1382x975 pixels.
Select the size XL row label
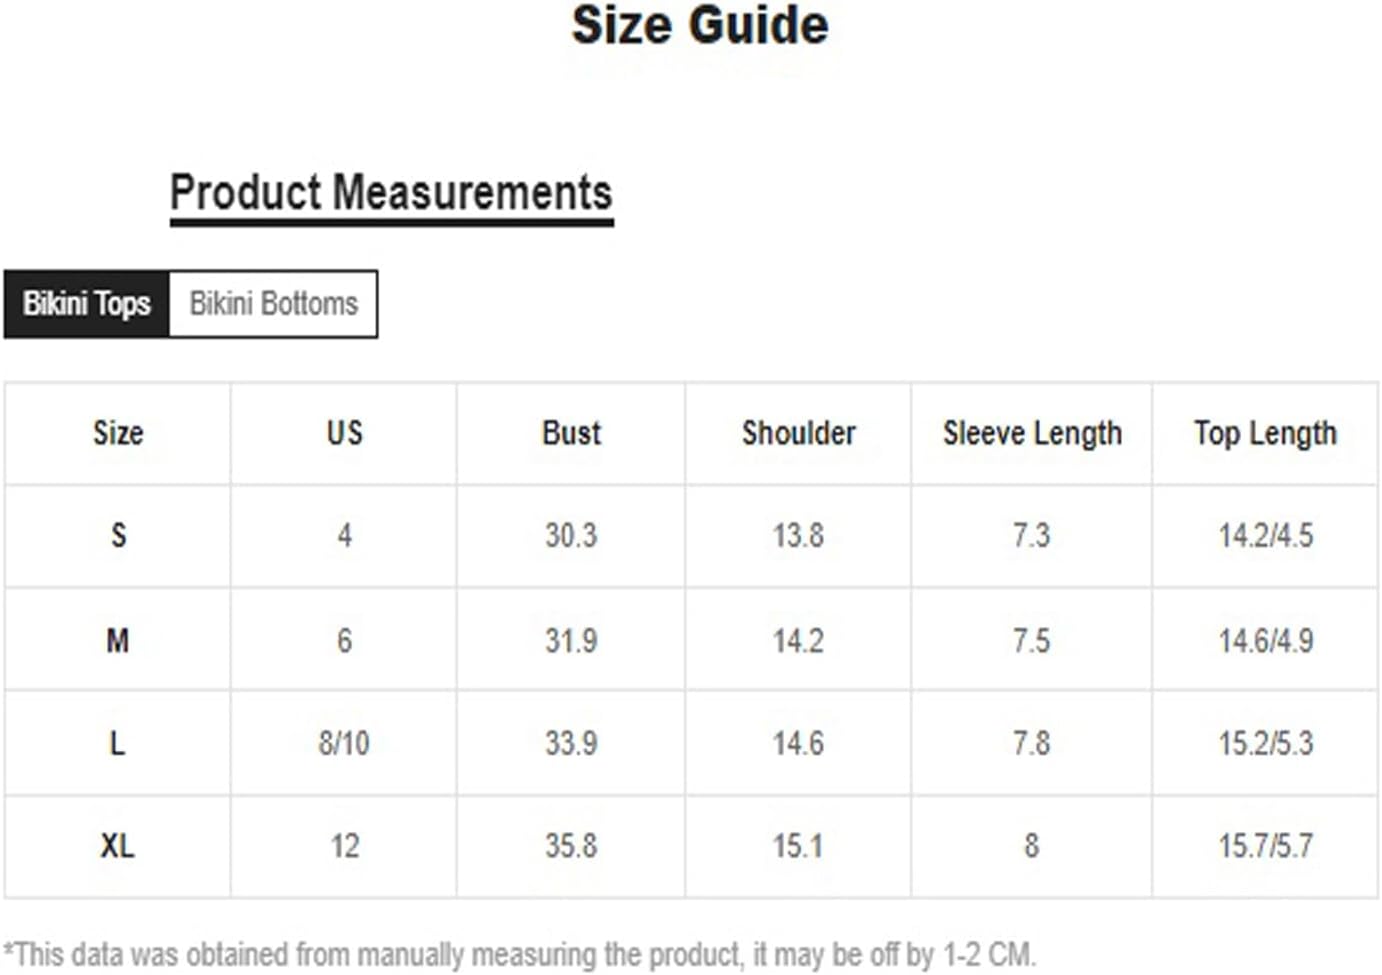pos(118,846)
